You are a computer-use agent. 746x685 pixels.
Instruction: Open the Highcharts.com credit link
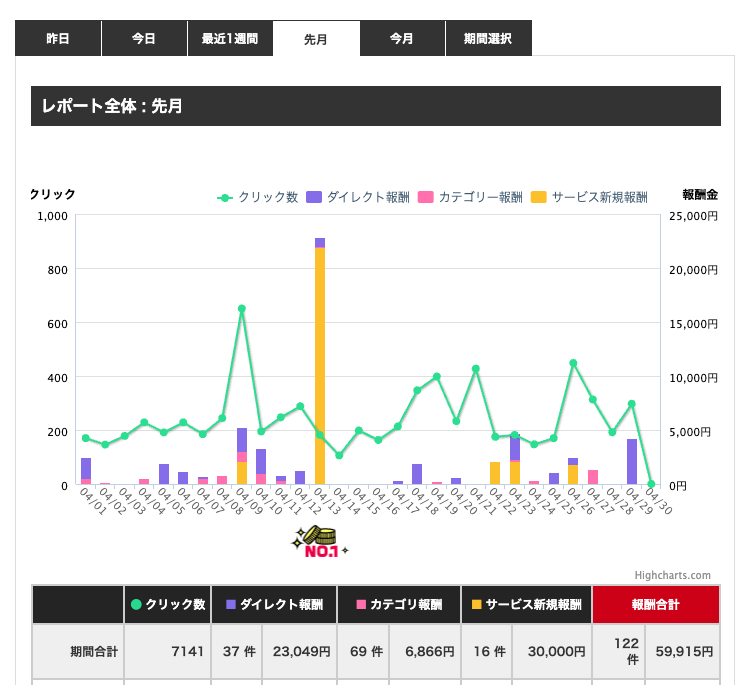point(672,575)
